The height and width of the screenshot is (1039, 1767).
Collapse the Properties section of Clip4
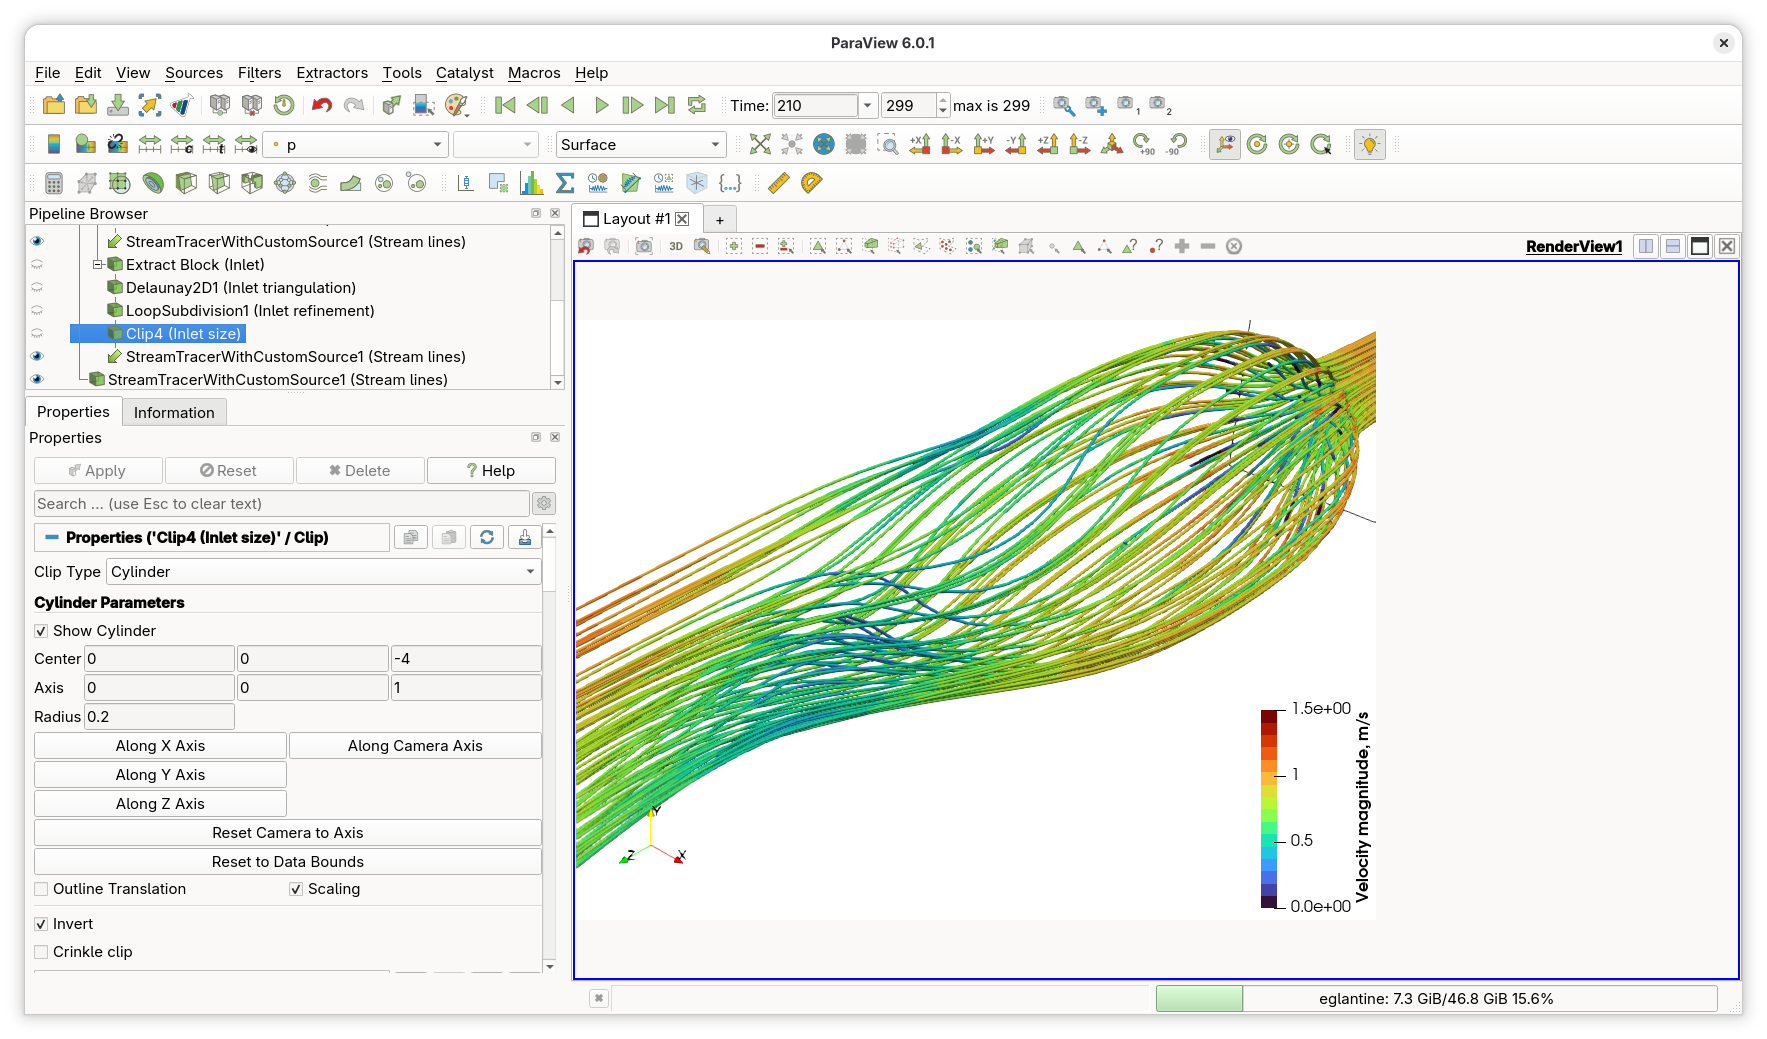[x=52, y=538]
